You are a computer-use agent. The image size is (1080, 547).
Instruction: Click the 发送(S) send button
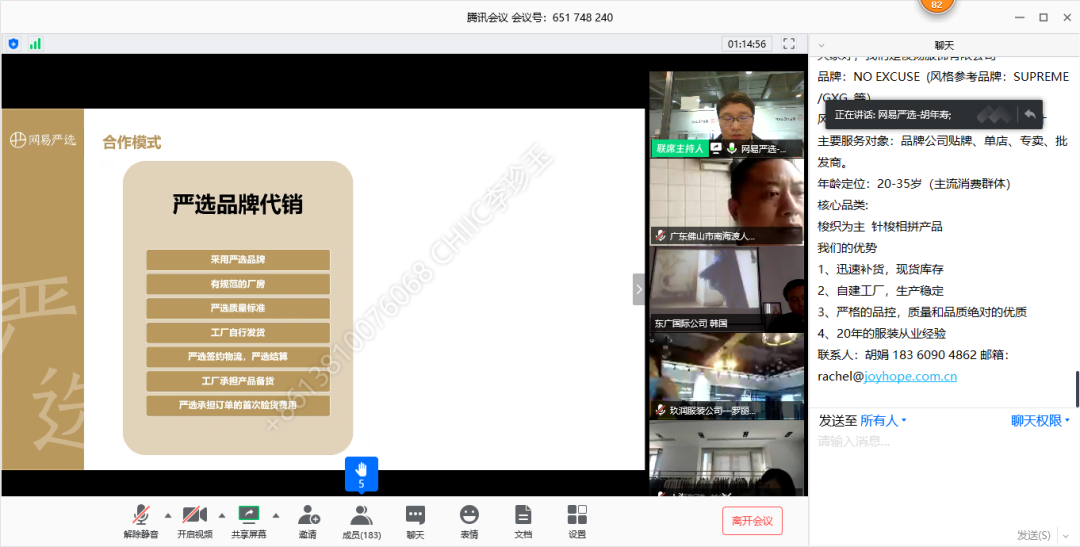click(1034, 535)
